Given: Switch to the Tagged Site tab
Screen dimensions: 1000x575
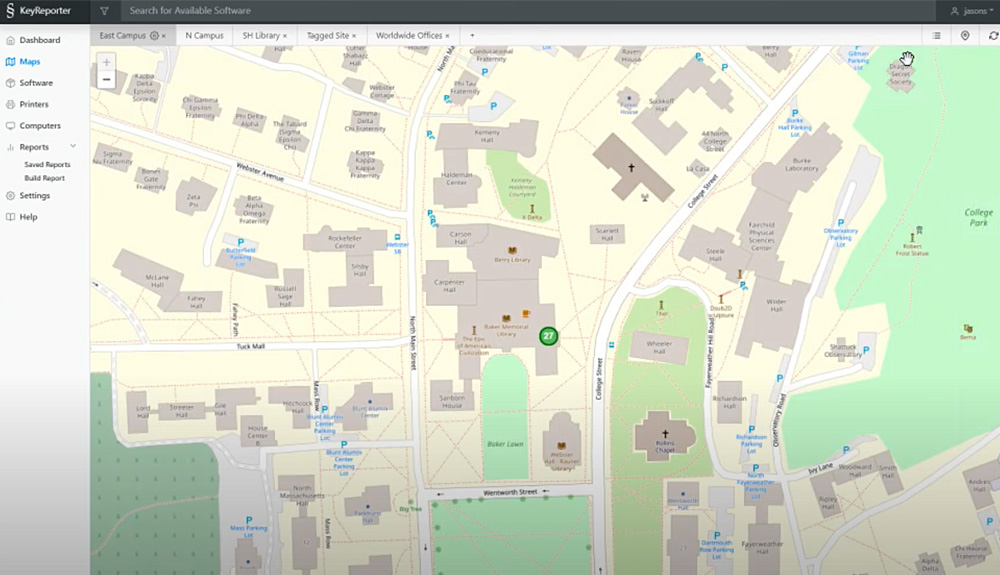Looking at the screenshot, I should click(x=328, y=36).
